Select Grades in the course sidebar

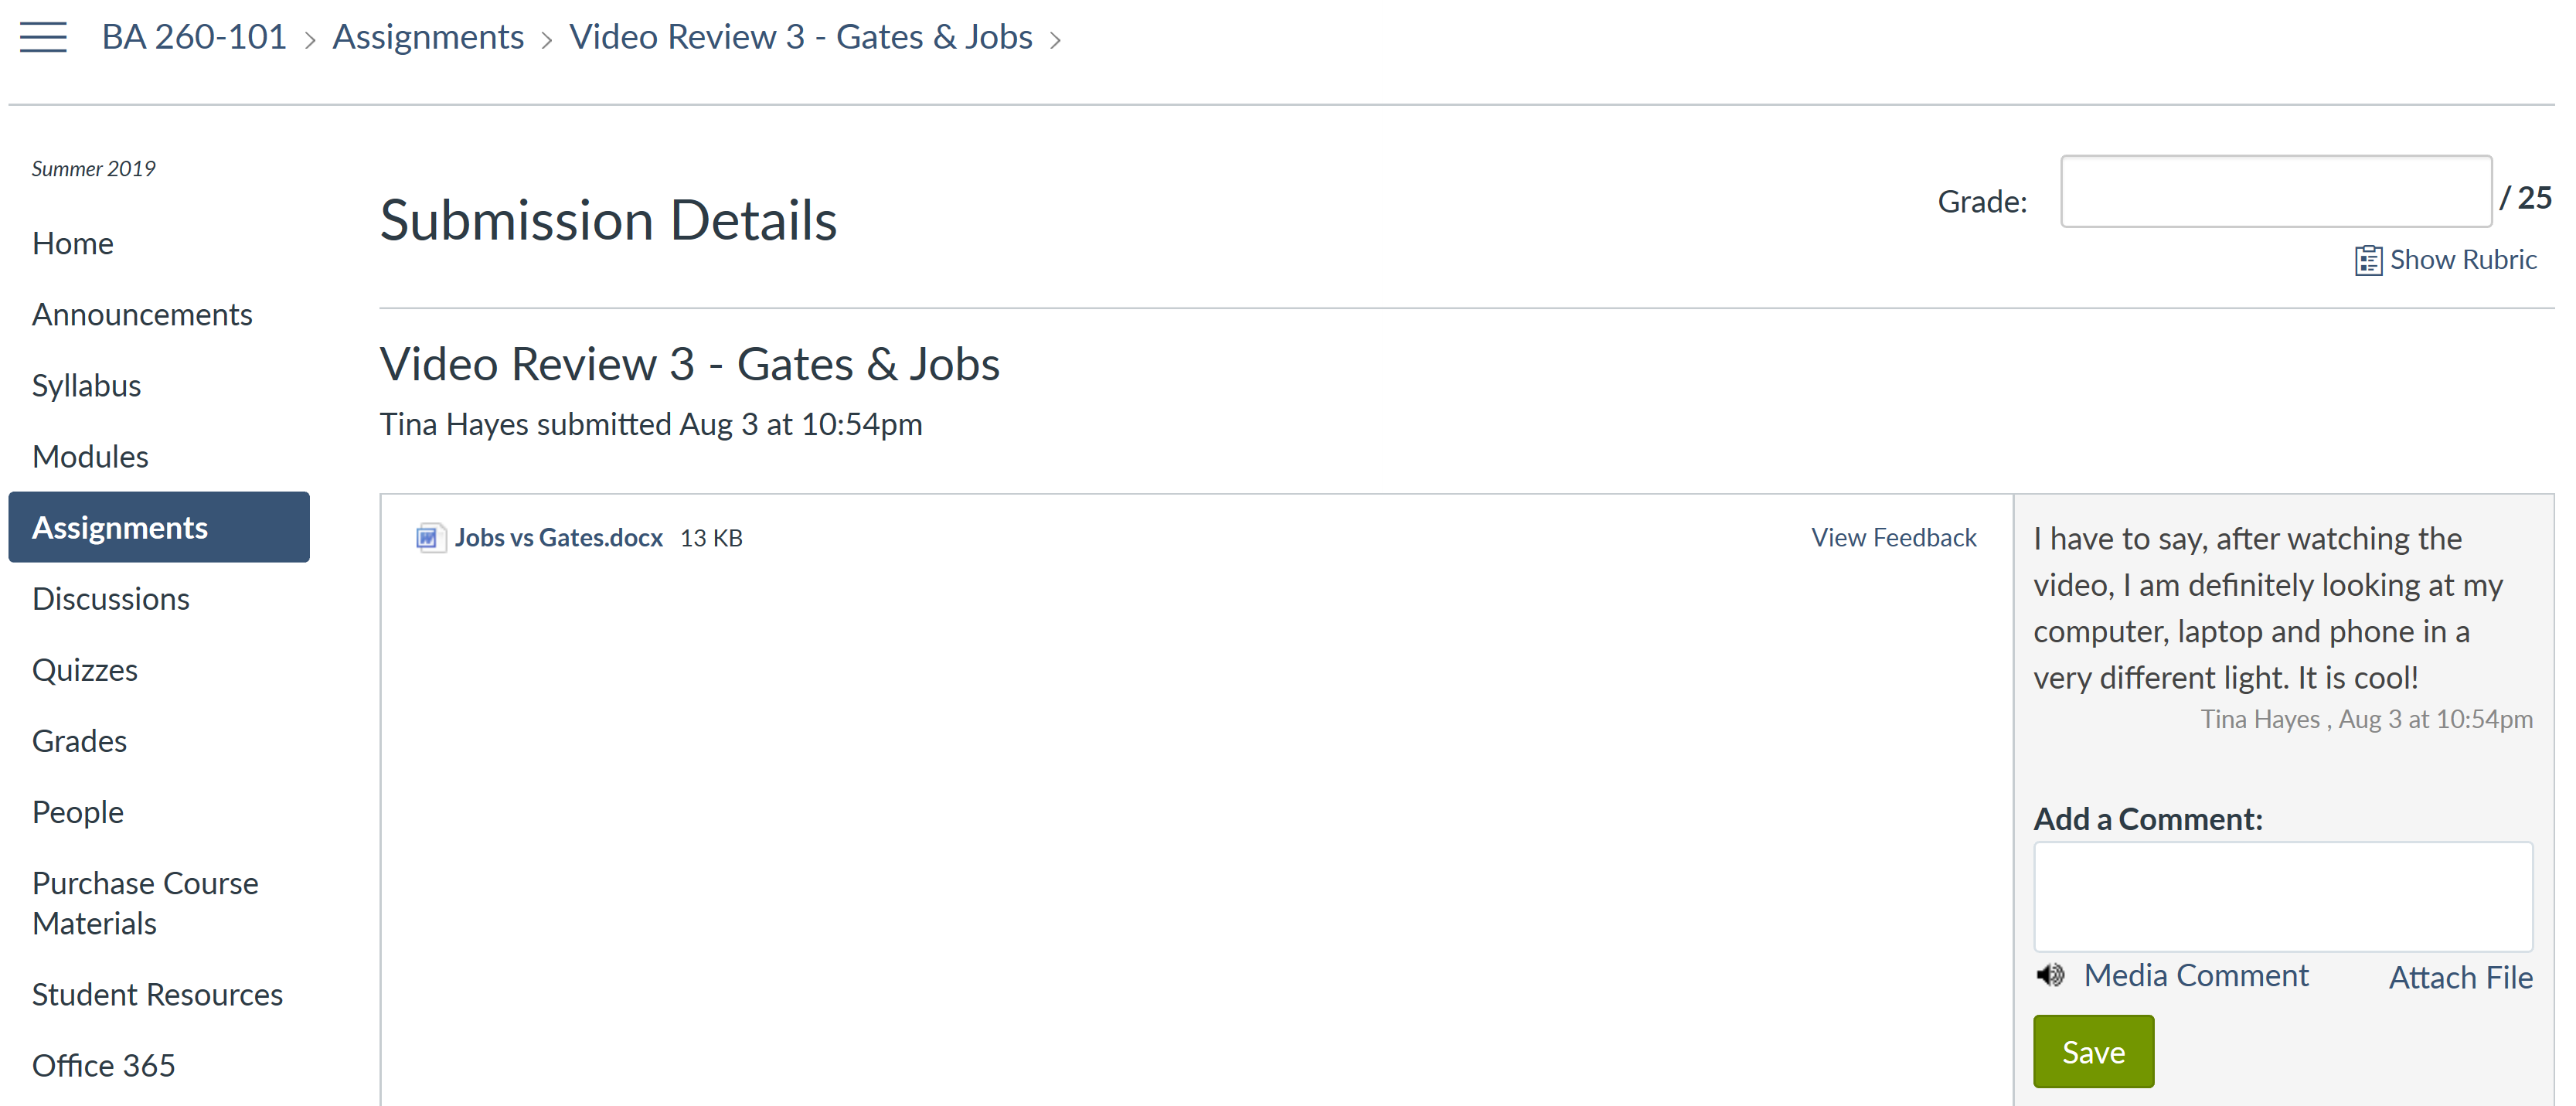pyautogui.click(x=79, y=741)
